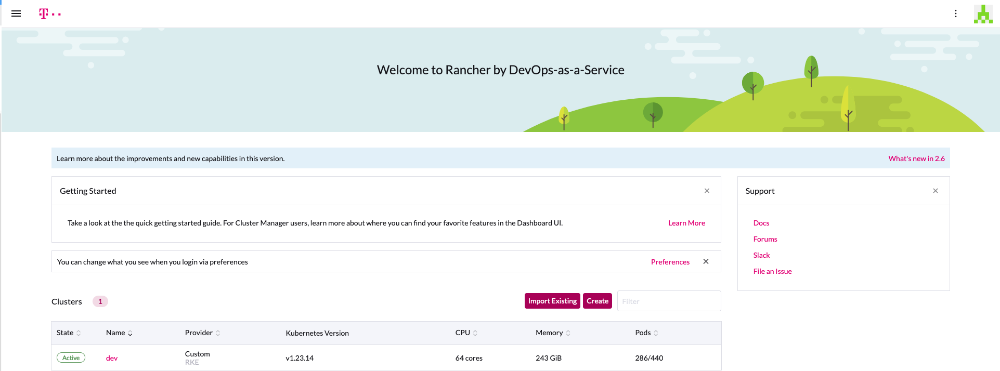
Task: Sort clusters by State column
Action: click(69, 333)
